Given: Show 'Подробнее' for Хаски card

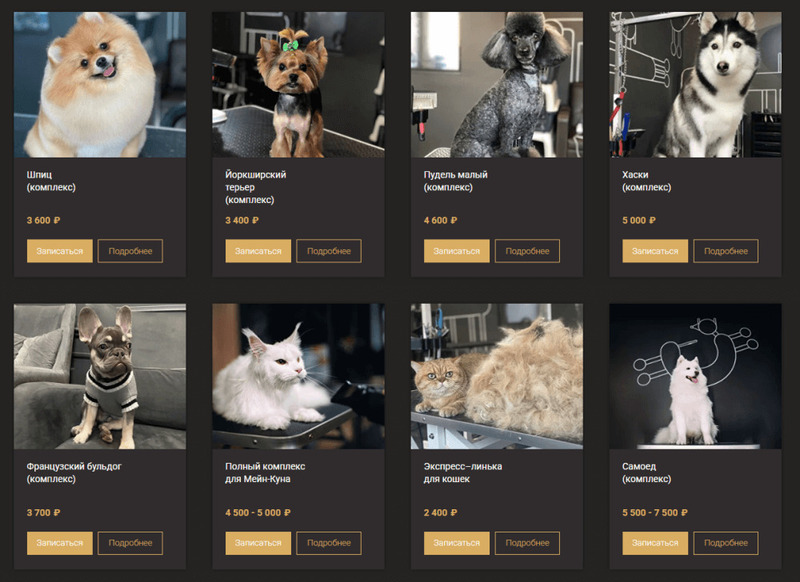Looking at the screenshot, I should (726, 251).
